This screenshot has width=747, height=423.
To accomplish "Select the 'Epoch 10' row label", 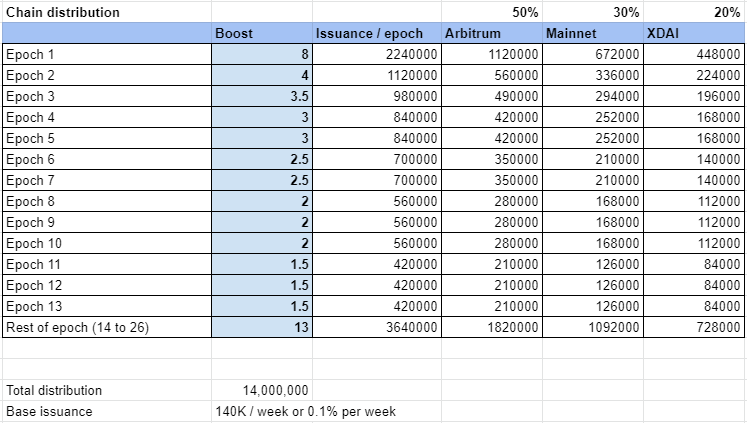I will pos(107,243).
